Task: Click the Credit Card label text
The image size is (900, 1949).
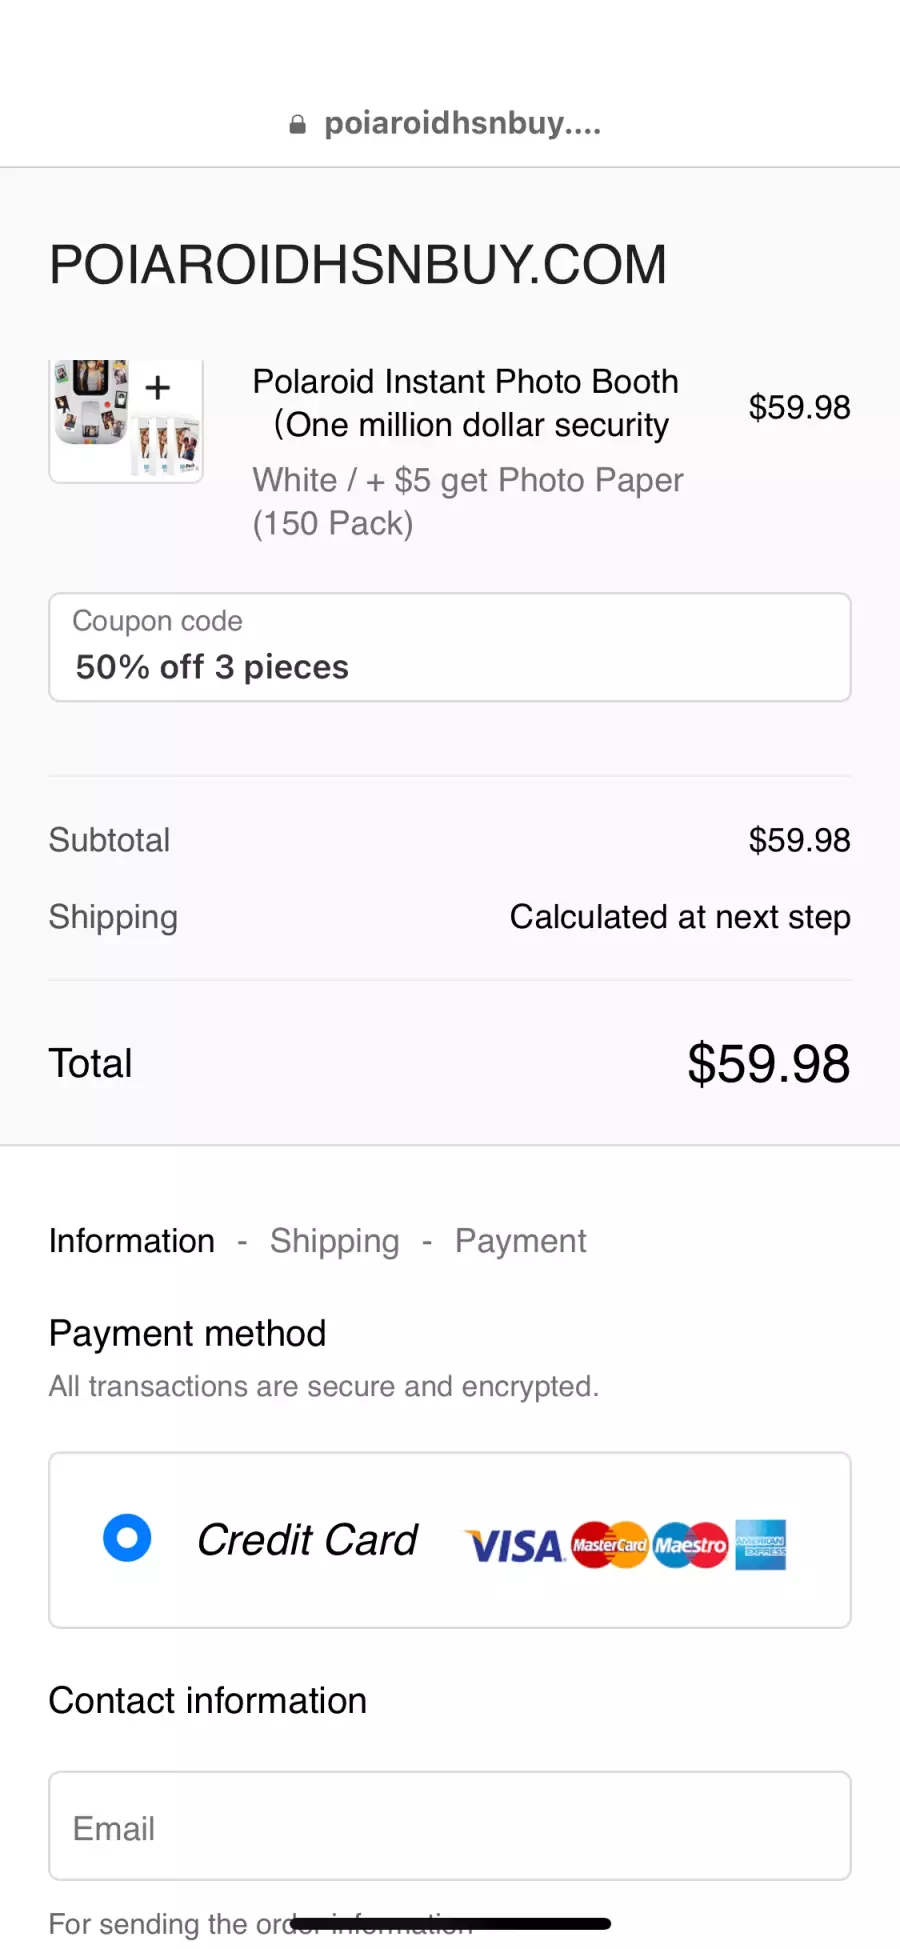Action: pos(307,1540)
